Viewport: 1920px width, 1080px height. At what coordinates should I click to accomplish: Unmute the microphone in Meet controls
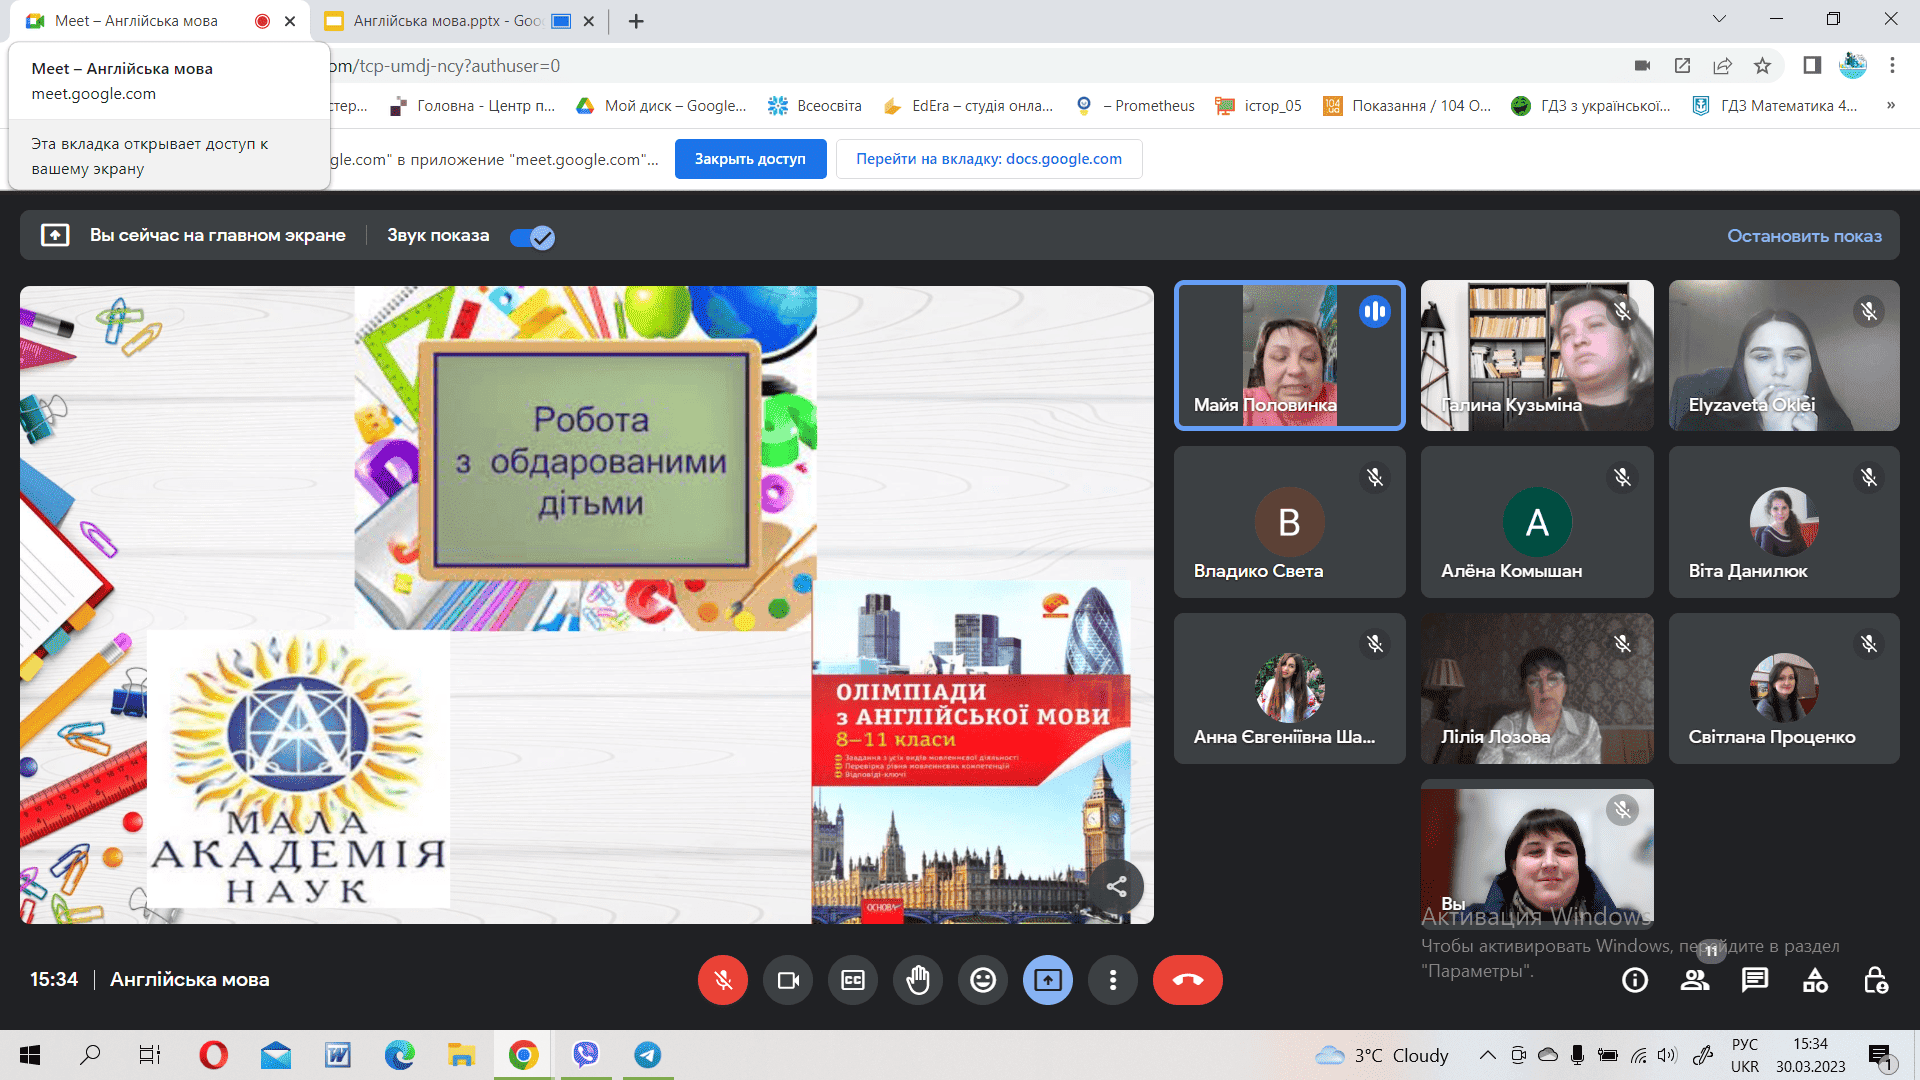pyautogui.click(x=723, y=980)
